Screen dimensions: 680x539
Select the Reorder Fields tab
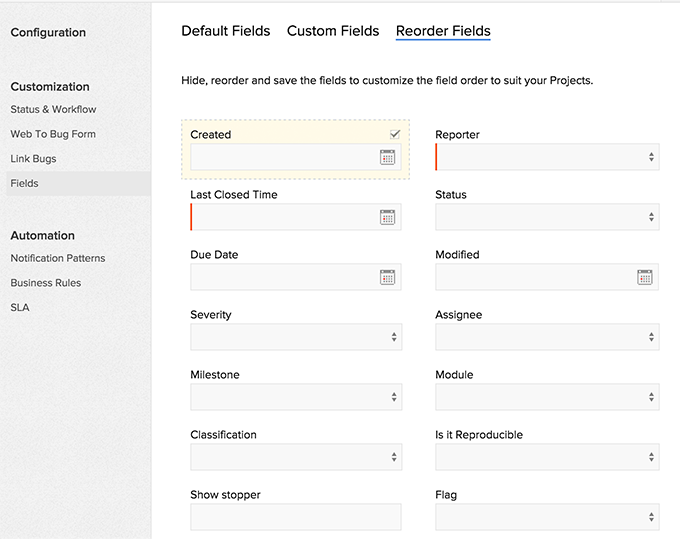(x=443, y=31)
